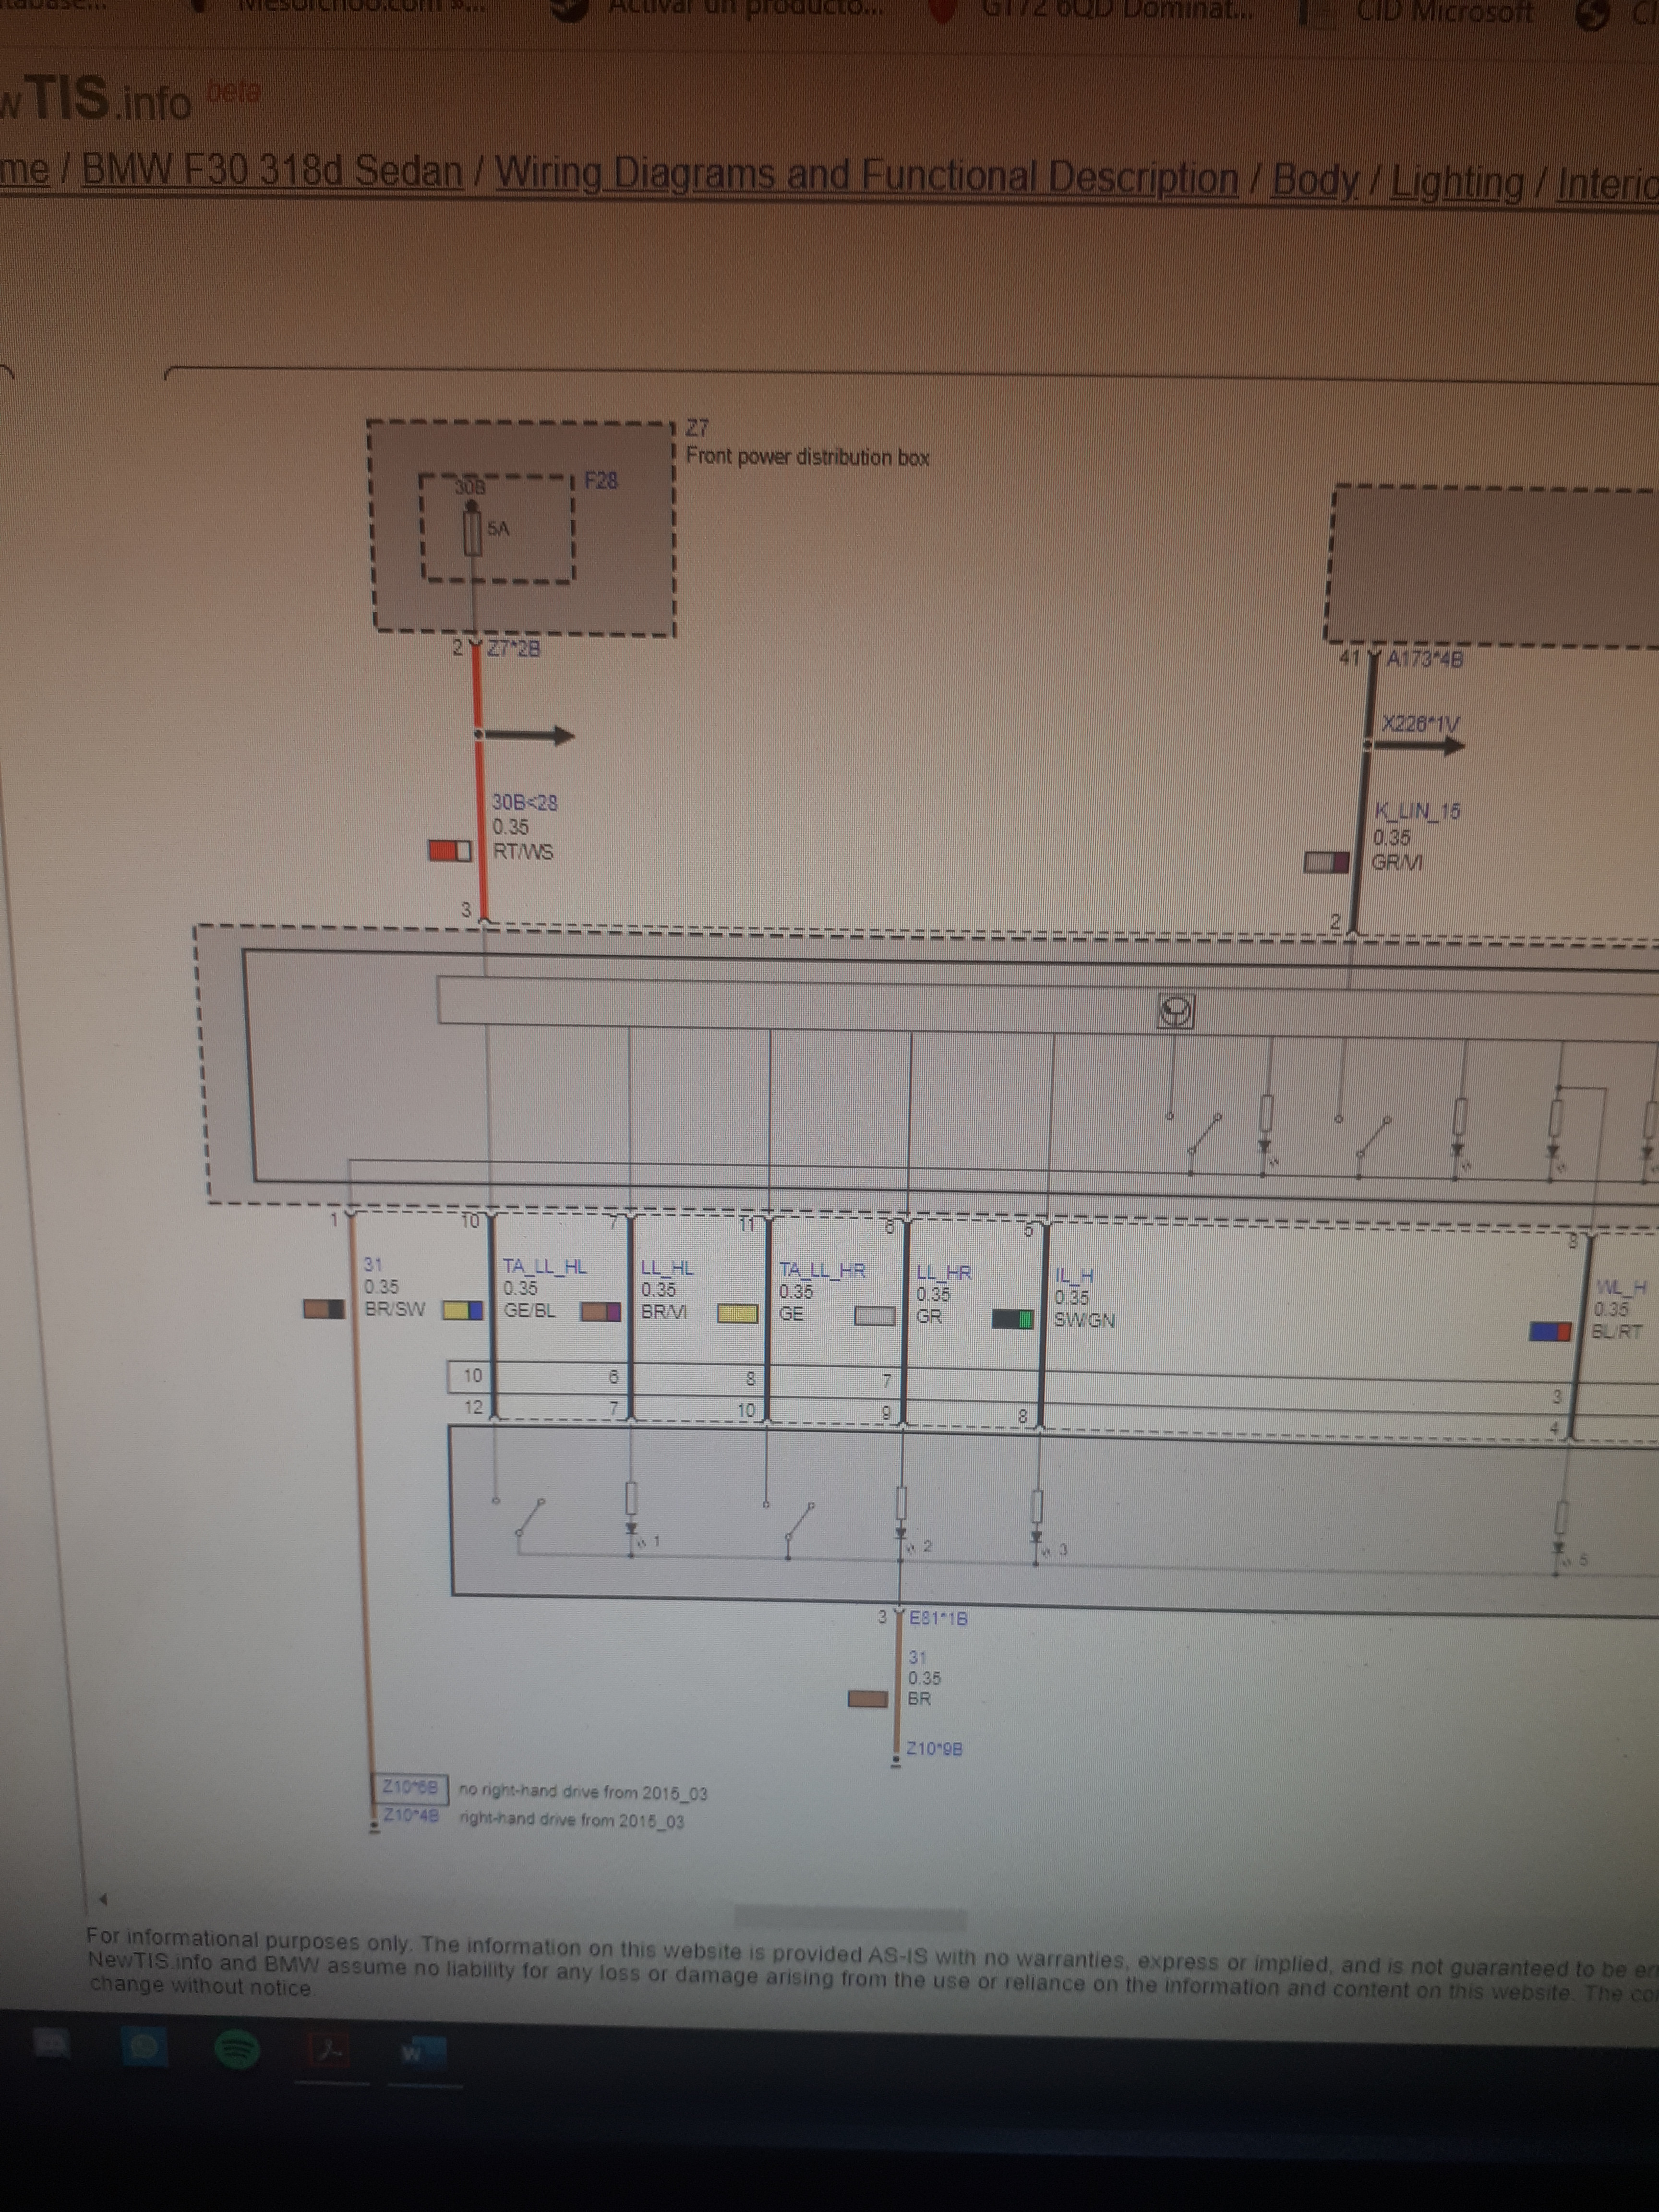The width and height of the screenshot is (1659, 2212).
Task: Go to the Body breadcrumb link
Action: coord(1314,181)
